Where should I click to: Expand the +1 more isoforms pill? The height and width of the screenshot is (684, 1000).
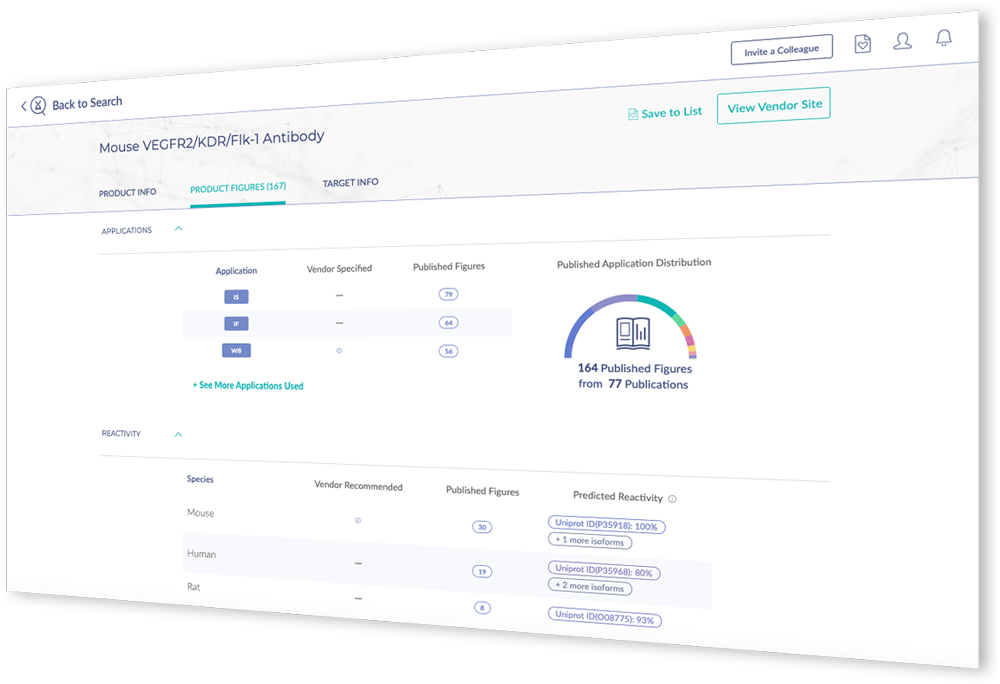pyautogui.click(x=590, y=541)
